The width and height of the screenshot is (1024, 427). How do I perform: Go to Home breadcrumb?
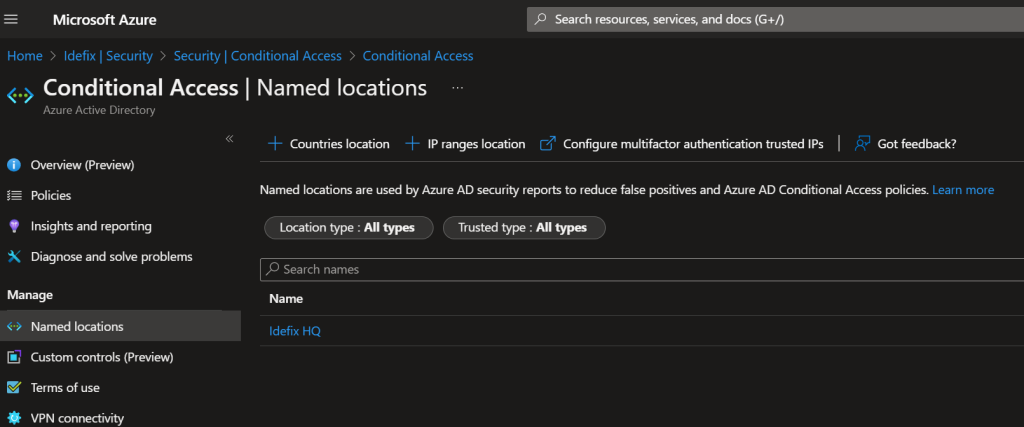pyautogui.click(x=25, y=56)
